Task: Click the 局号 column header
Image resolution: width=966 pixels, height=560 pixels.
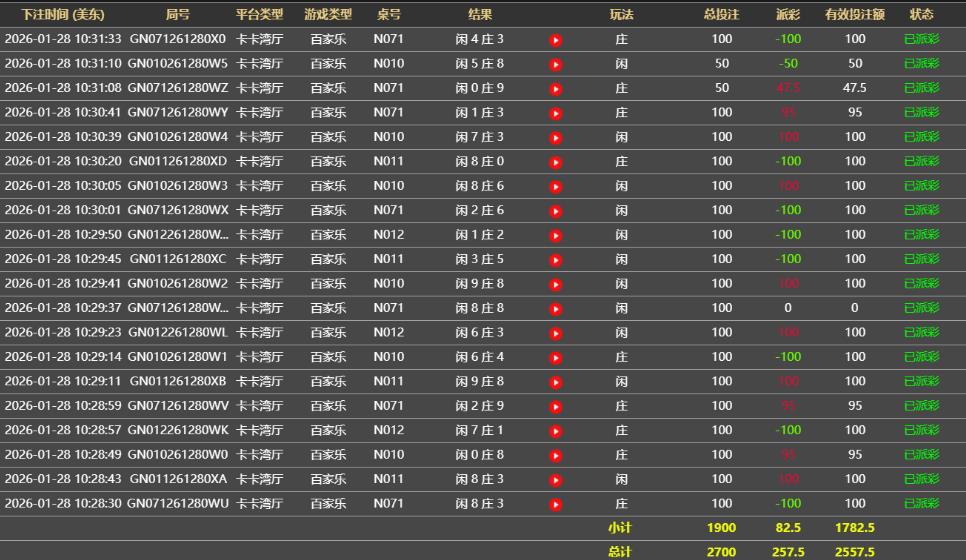Action: point(177,15)
